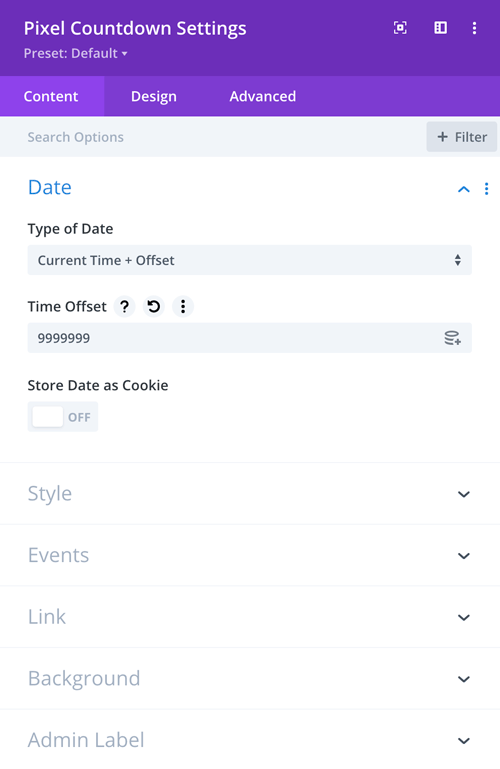500x769 pixels.
Task: Click the Time Offset help question icon
Action: tap(125, 307)
